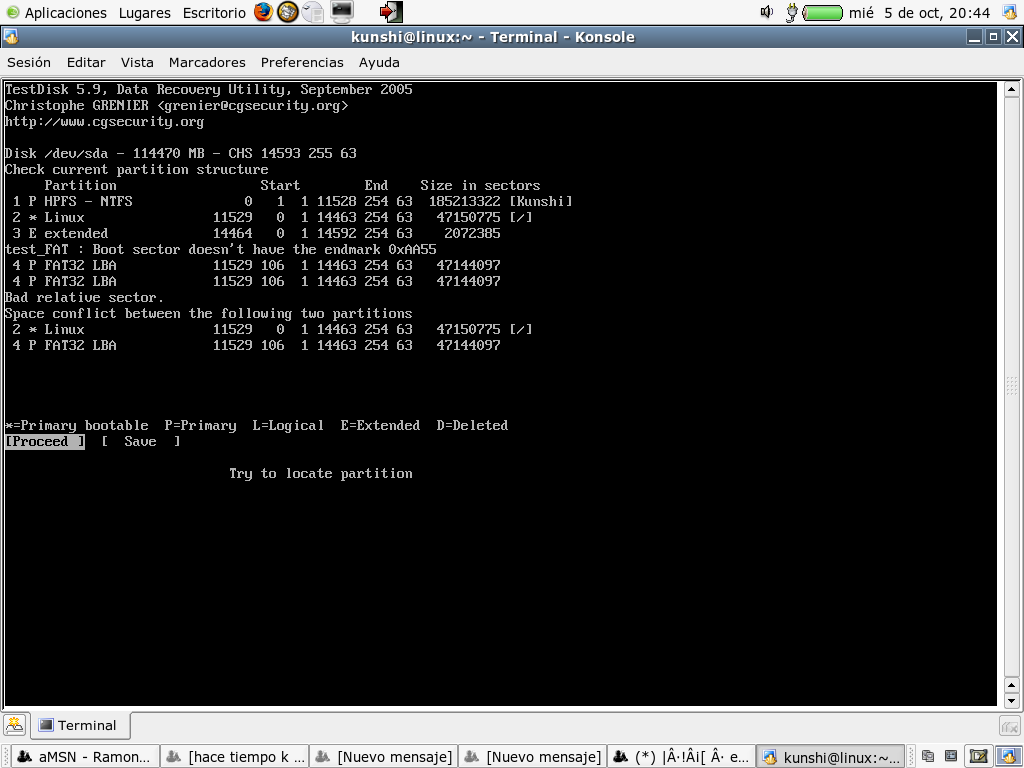Image resolution: width=1024 pixels, height=768 pixels.
Task: Switch to the Terminal session tab
Action: click(78, 725)
